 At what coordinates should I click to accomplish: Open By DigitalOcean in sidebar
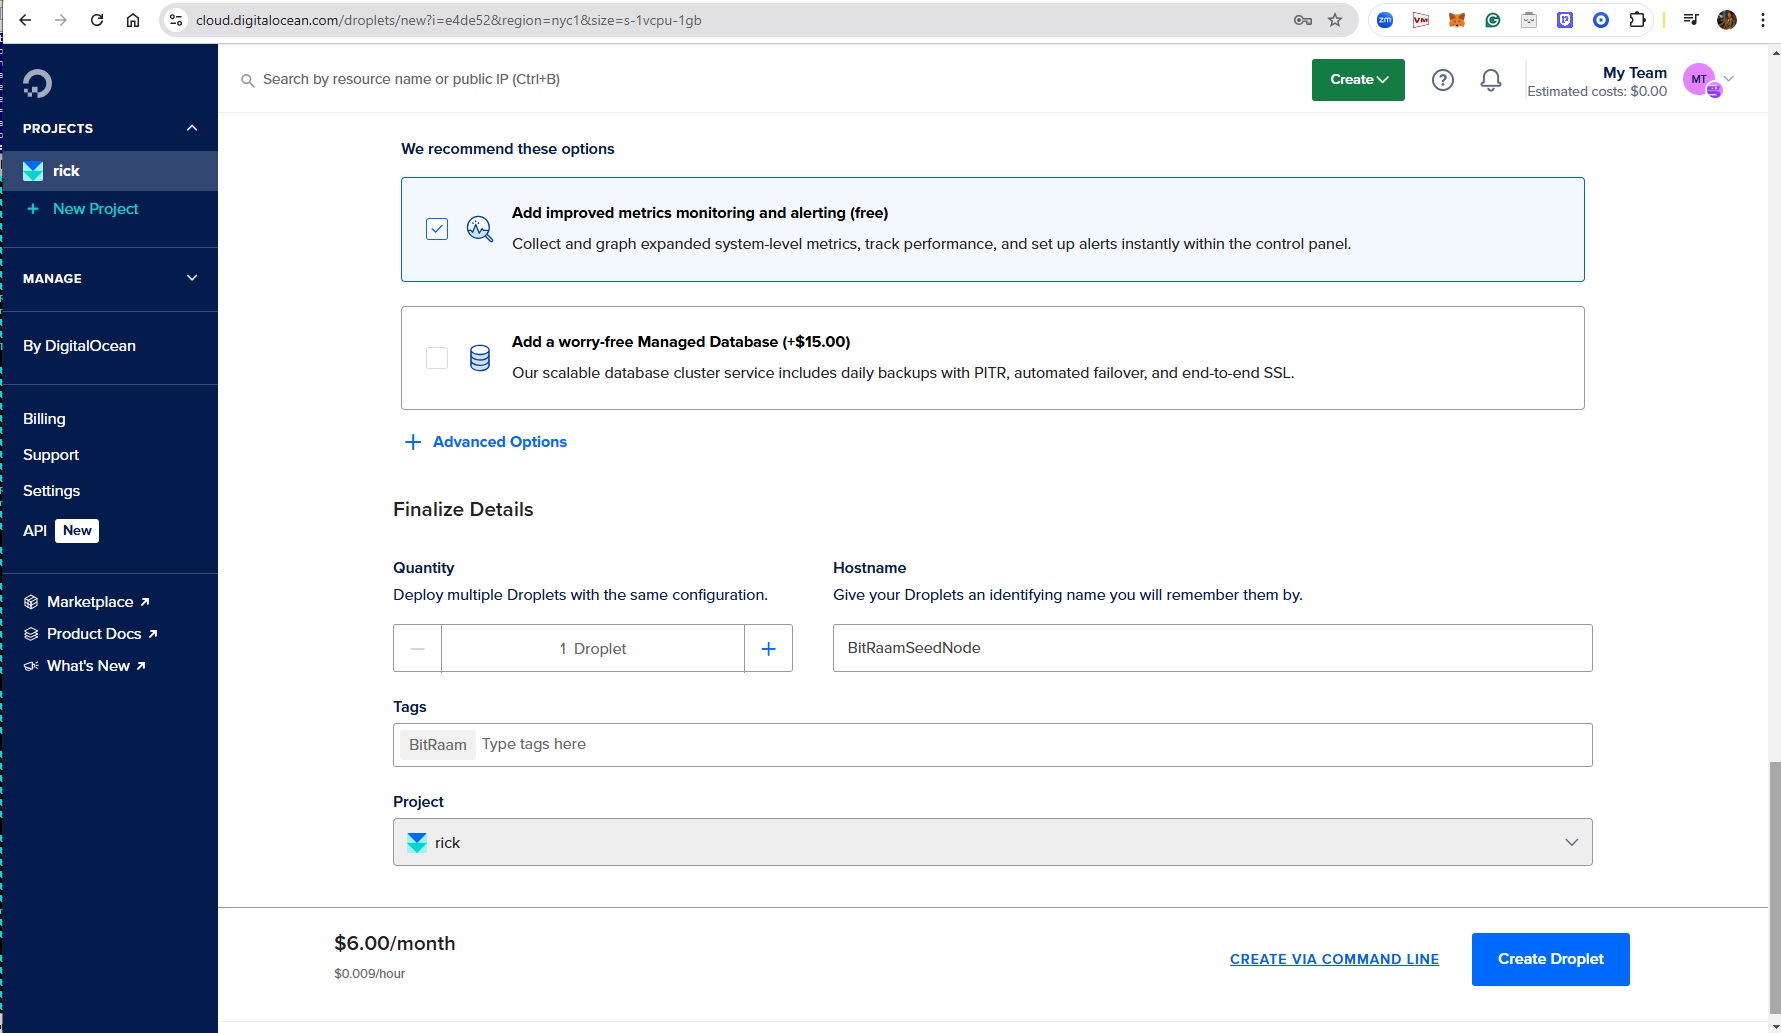pos(79,346)
